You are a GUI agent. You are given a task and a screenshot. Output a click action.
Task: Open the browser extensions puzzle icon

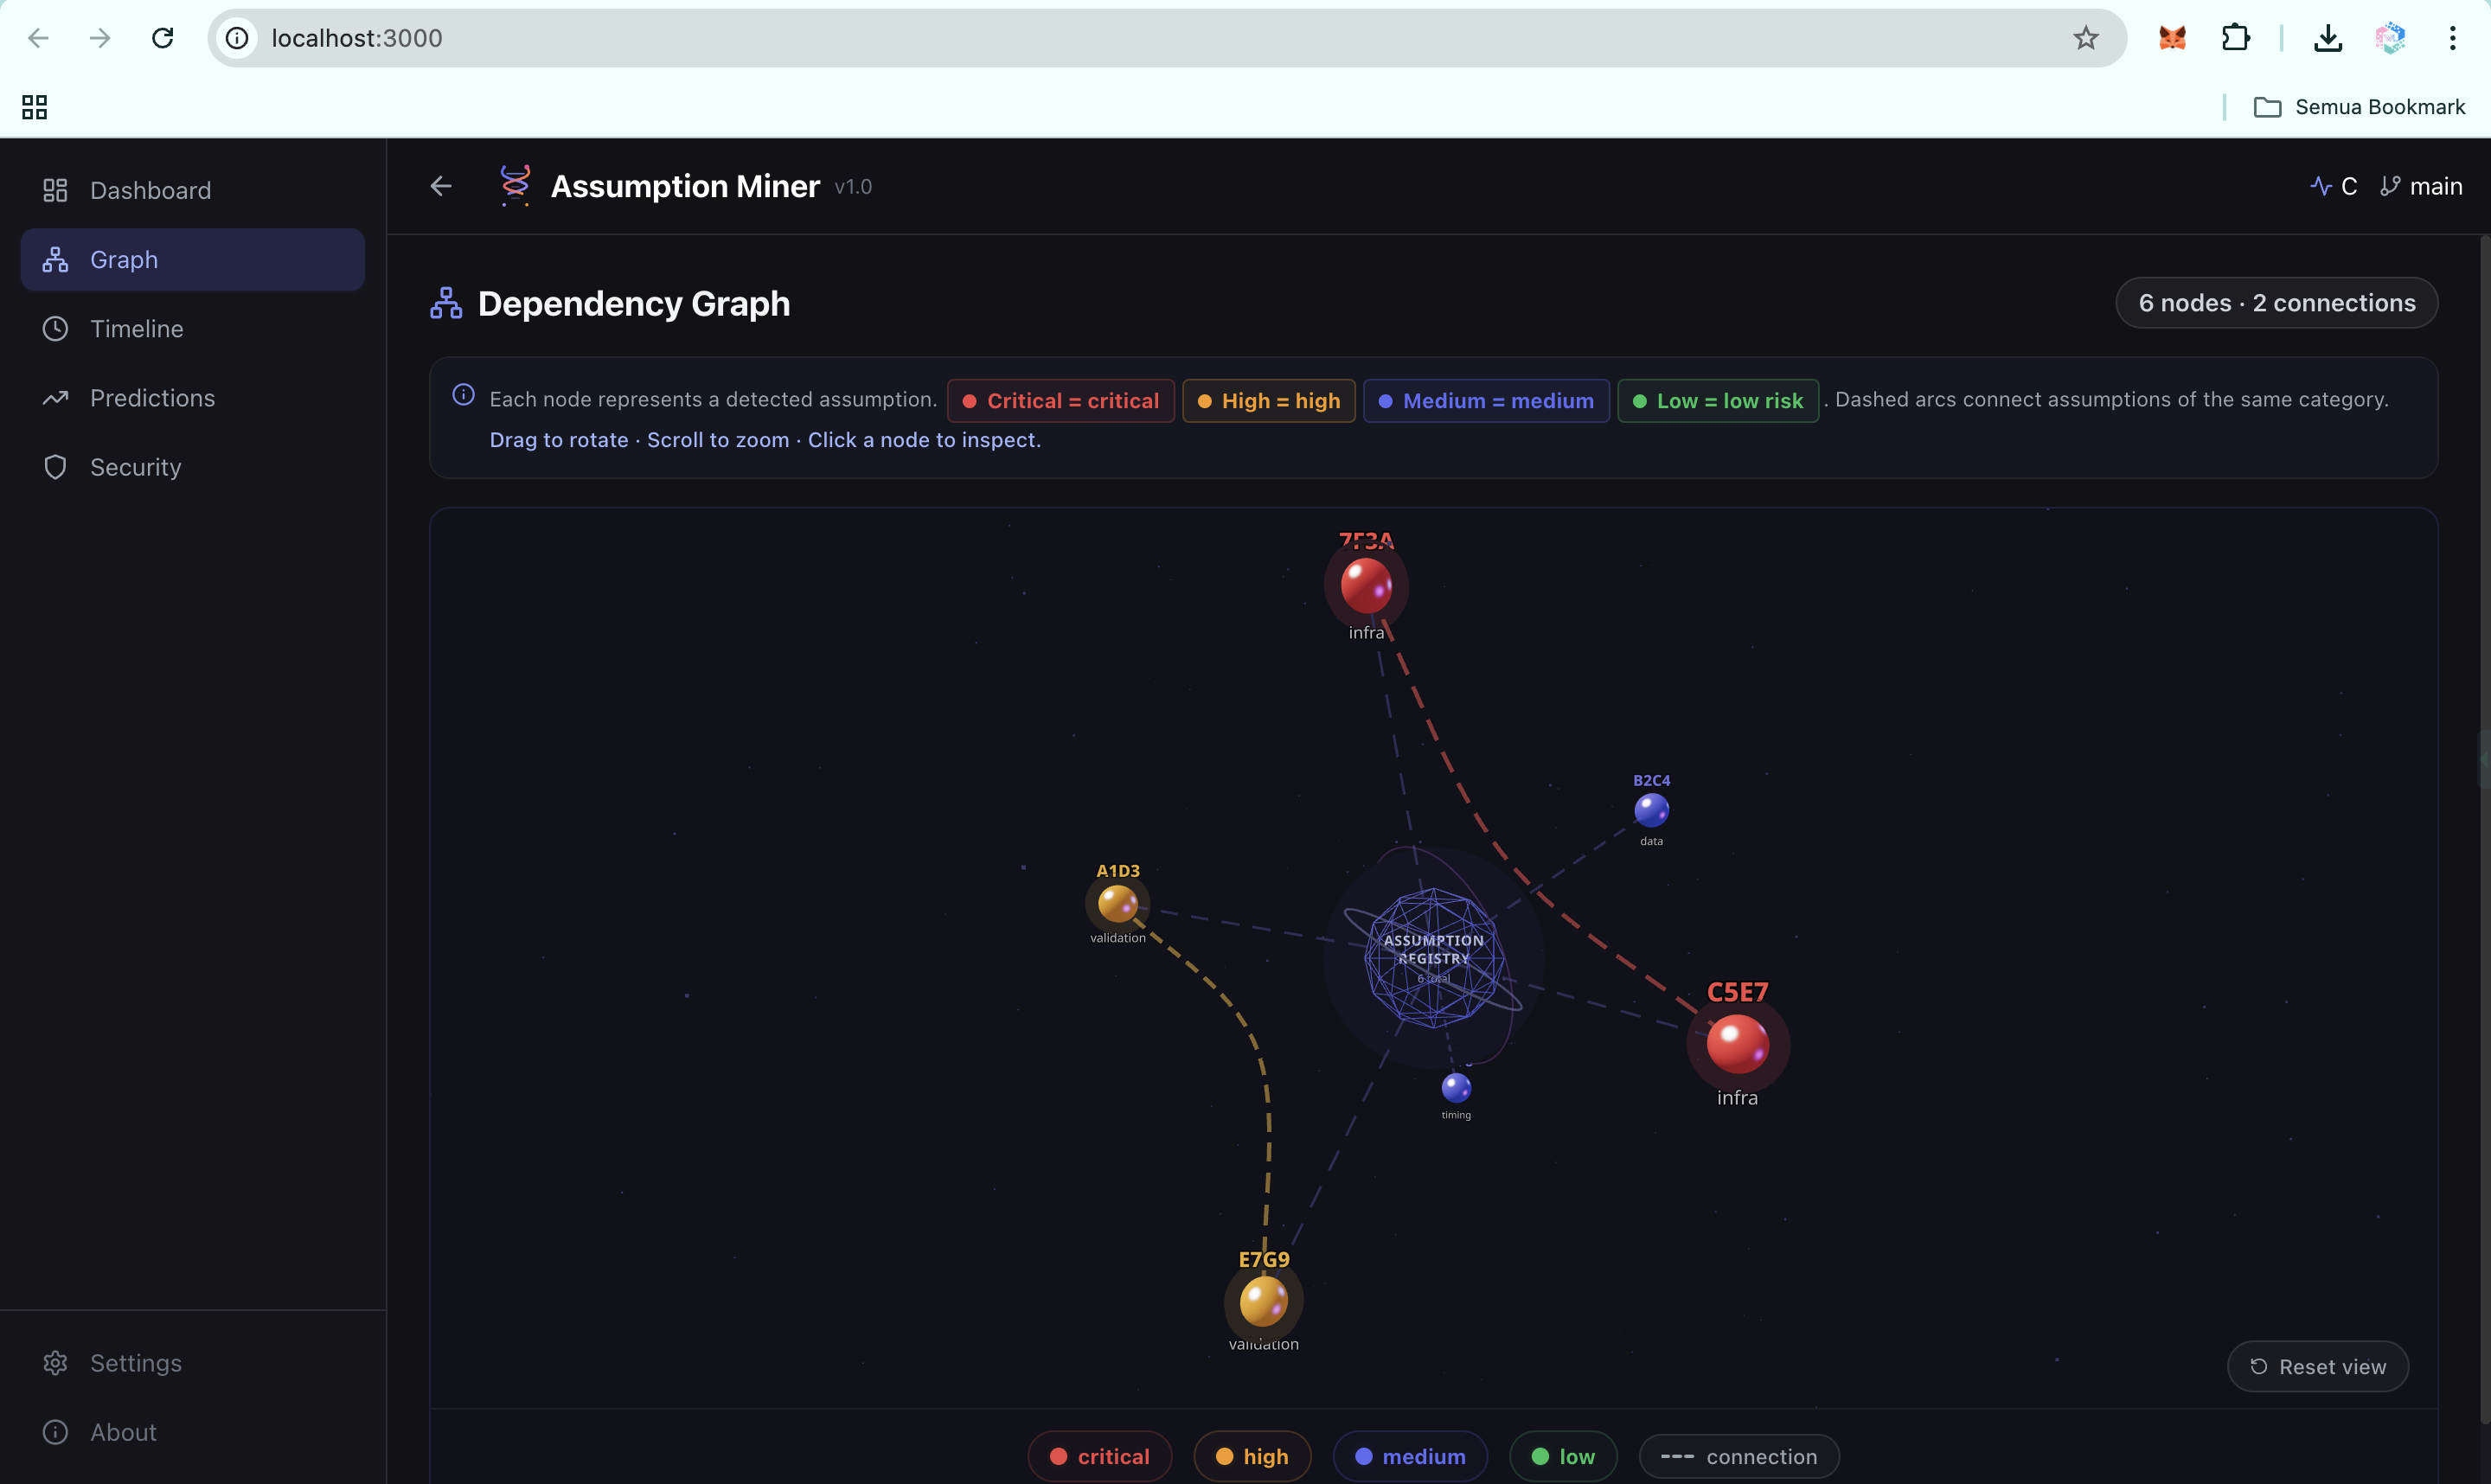coord(2235,38)
